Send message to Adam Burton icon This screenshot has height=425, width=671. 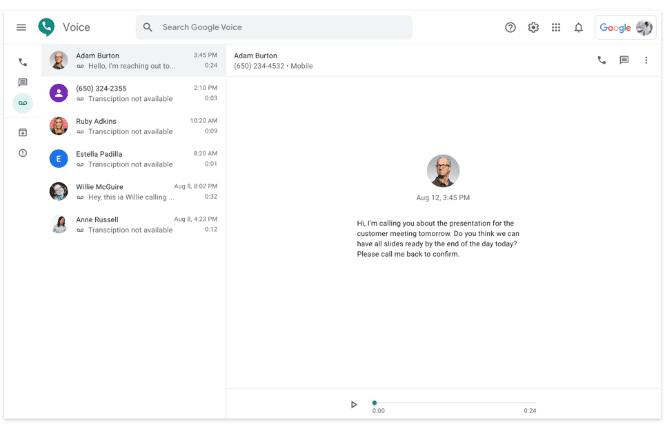(624, 60)
